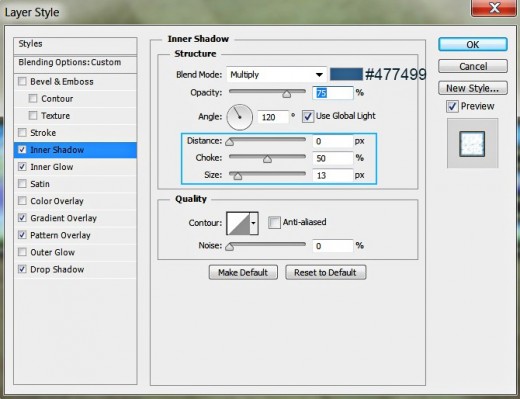
Task: Open the contour curve thumbnail picker
Action: point(238,223)
